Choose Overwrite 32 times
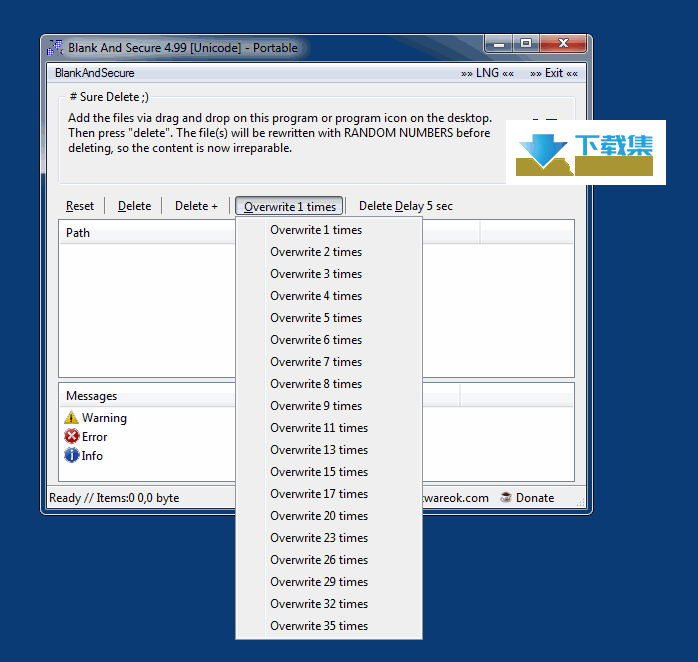 click(x=329, y=604)
